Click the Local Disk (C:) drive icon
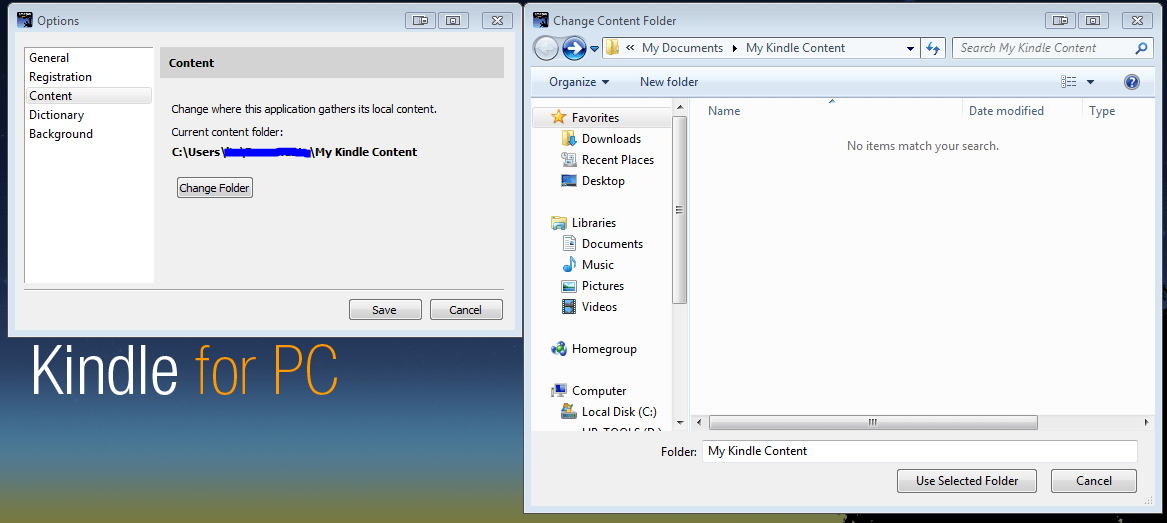 pyautogui.click(x=569, y=411)
